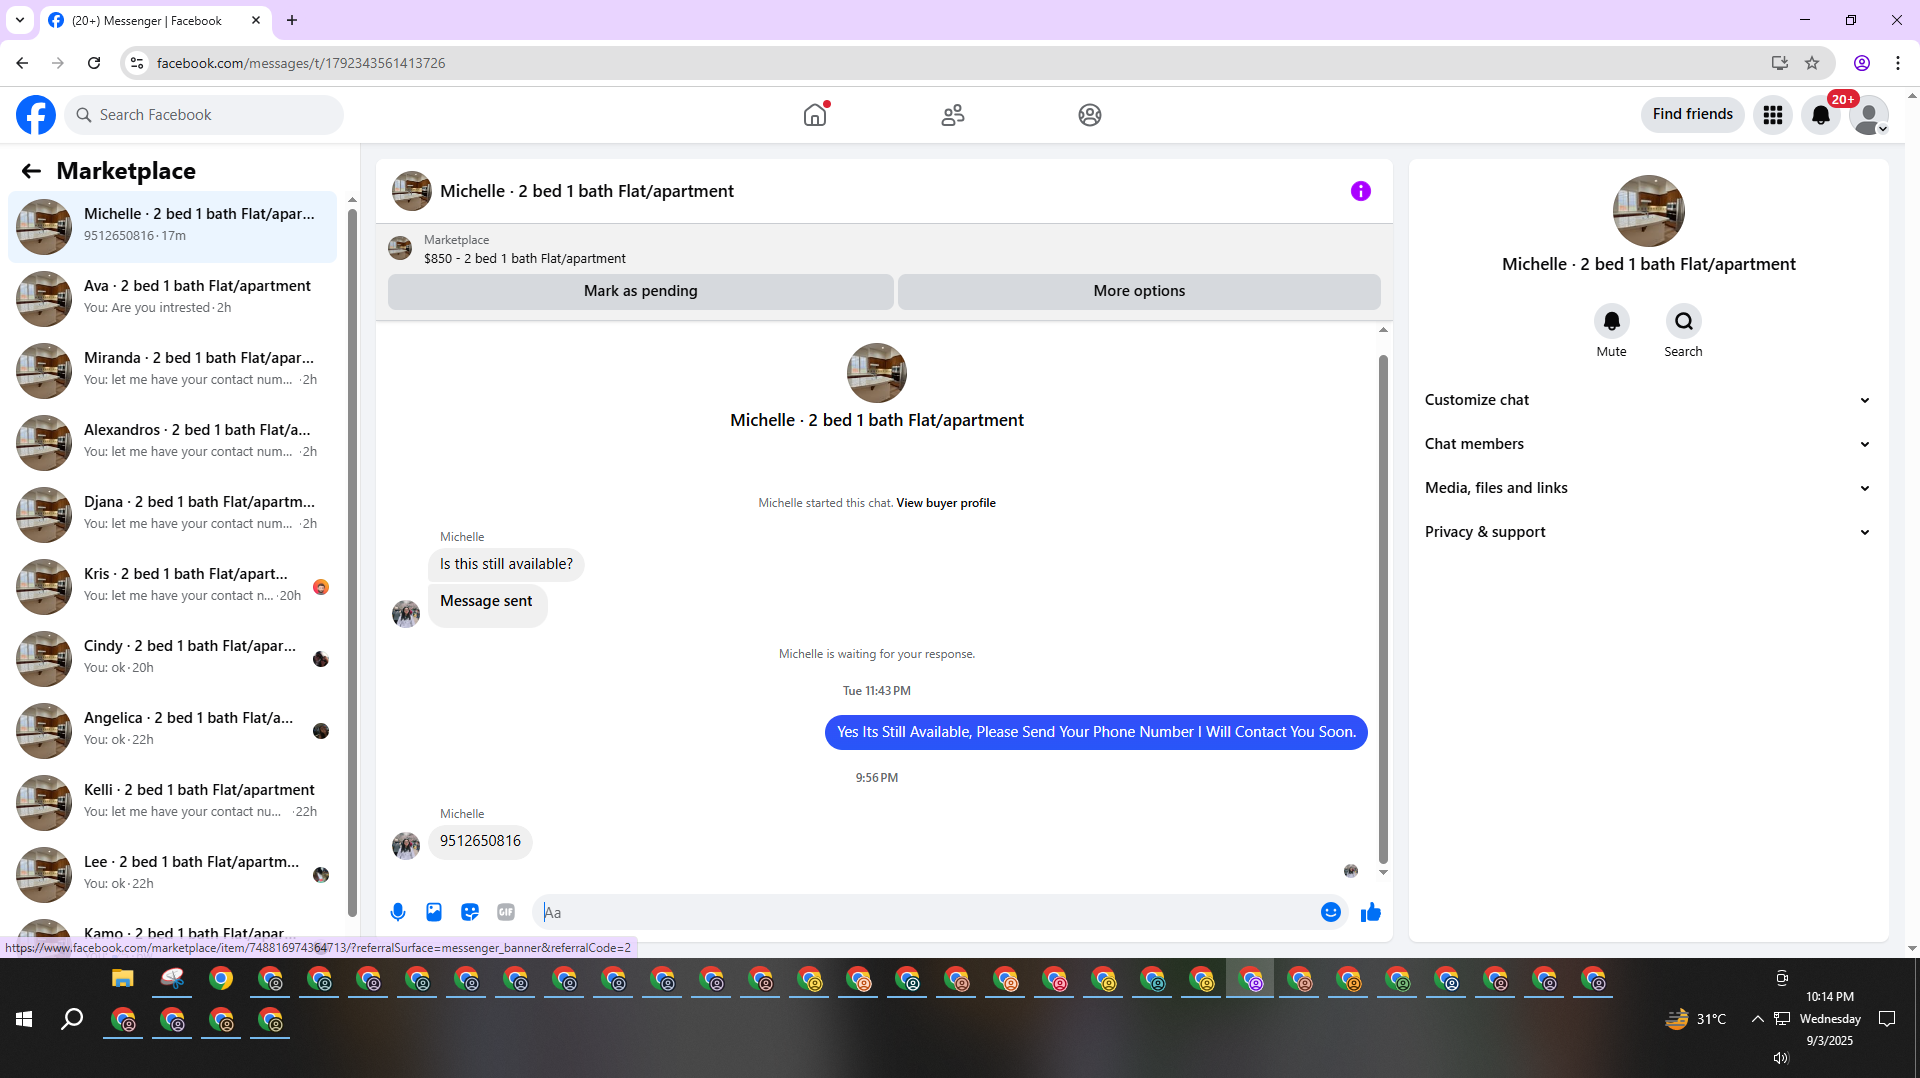This screenshot has width=1920, height=1078.
Task: Choose a GIF from the GIF icon
Action: (506, 912)
